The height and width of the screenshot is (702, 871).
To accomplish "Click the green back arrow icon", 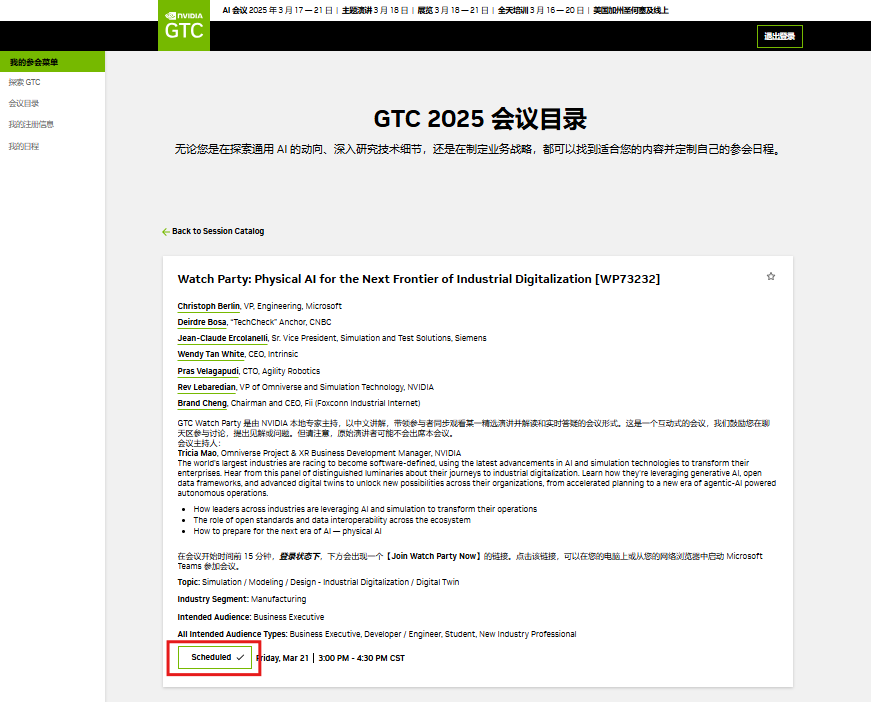I will pos(165,231).
